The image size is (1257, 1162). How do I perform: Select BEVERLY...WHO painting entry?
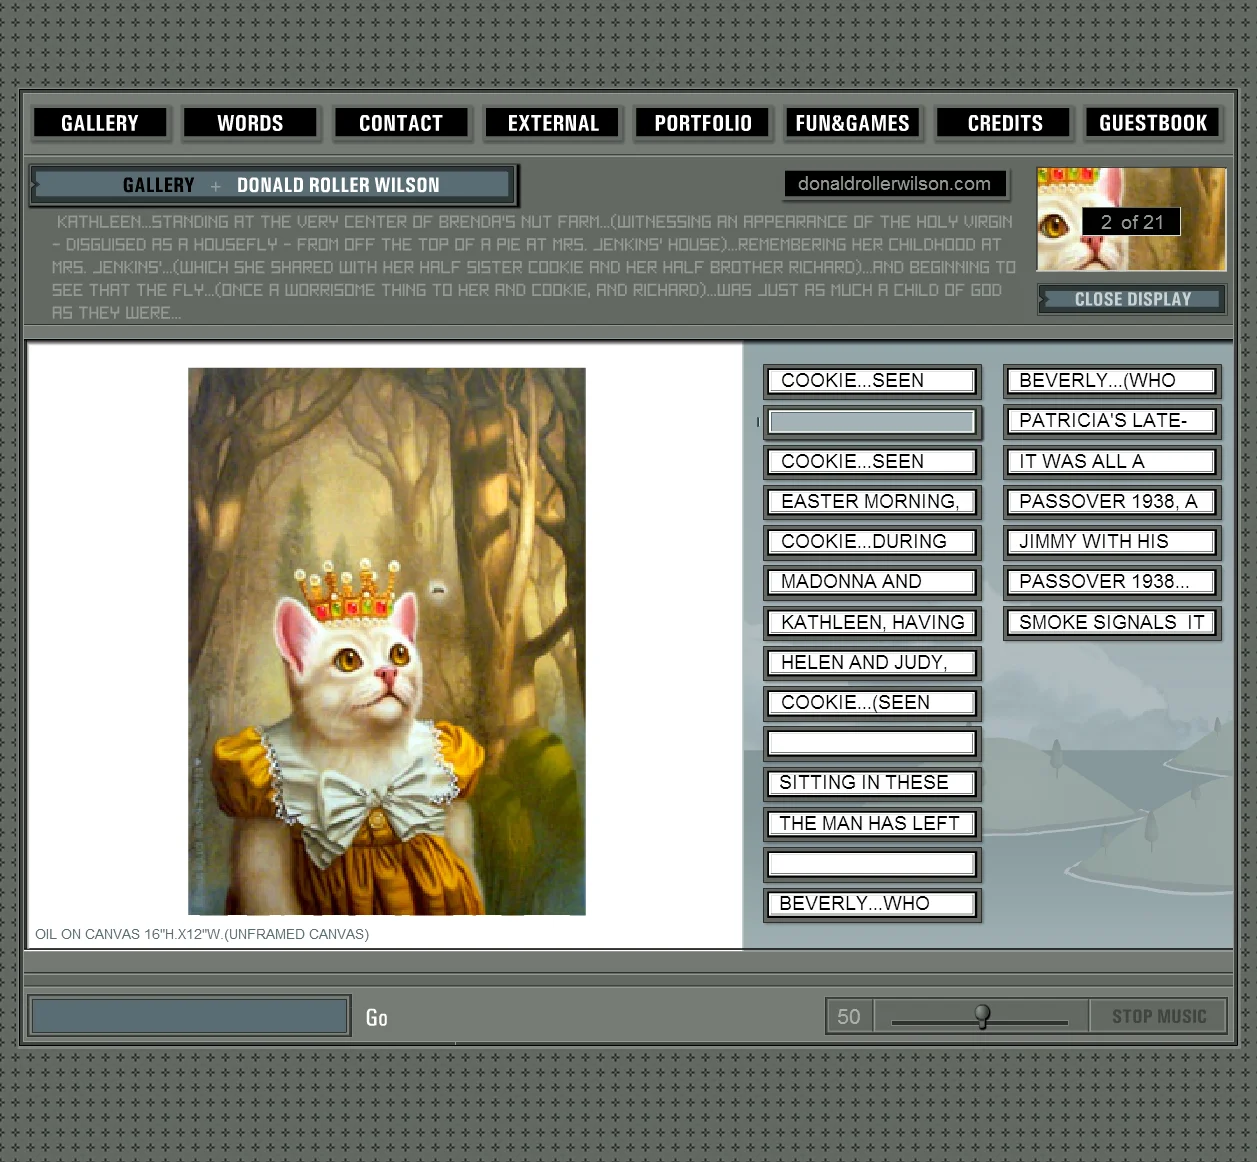(x=871, y=903)
